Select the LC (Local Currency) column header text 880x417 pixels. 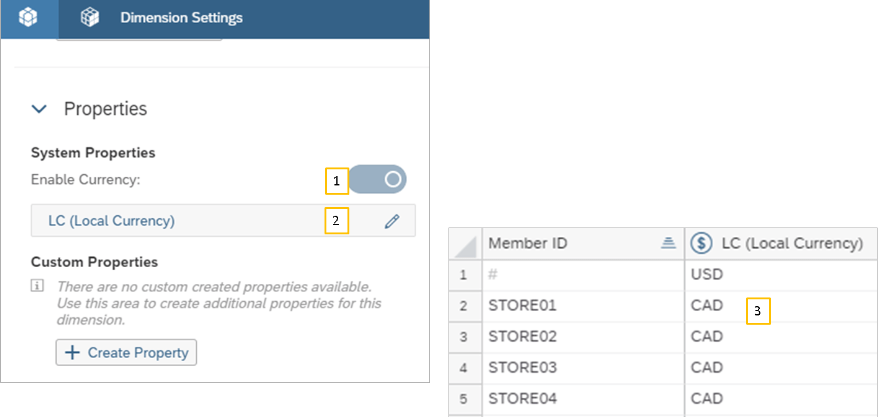point(791,243)
